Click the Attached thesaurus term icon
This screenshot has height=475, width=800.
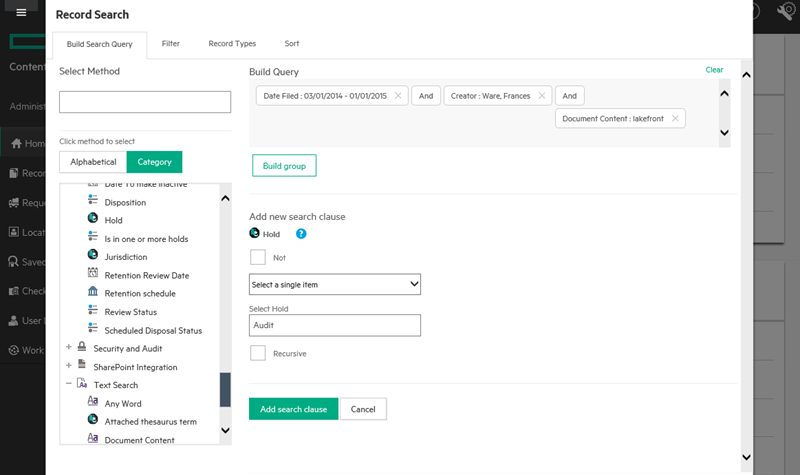[93, 421]
